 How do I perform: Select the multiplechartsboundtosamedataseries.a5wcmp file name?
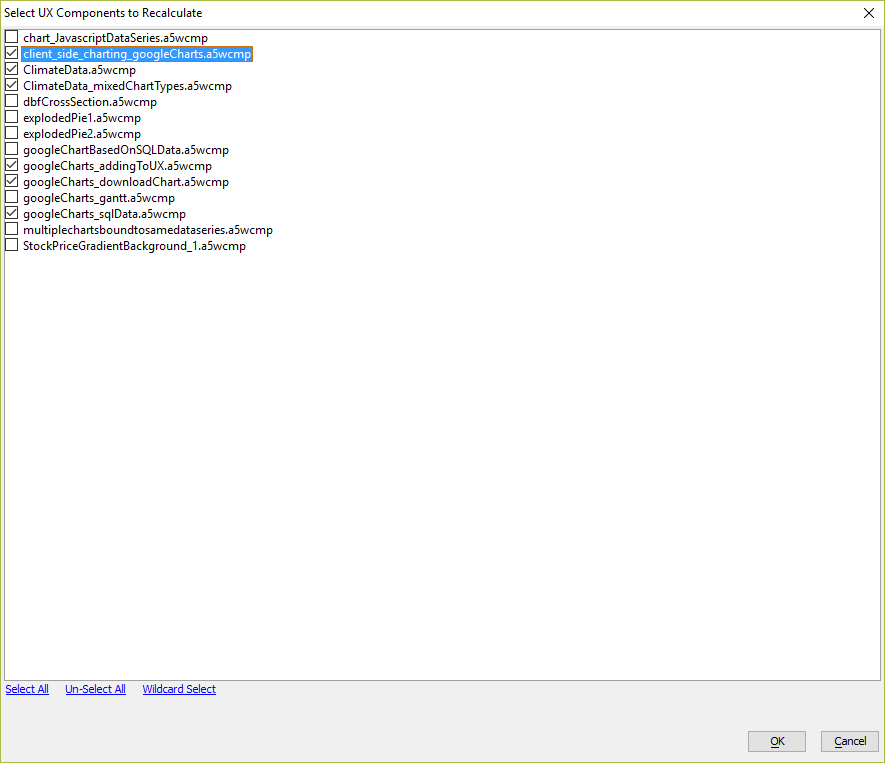148,230
